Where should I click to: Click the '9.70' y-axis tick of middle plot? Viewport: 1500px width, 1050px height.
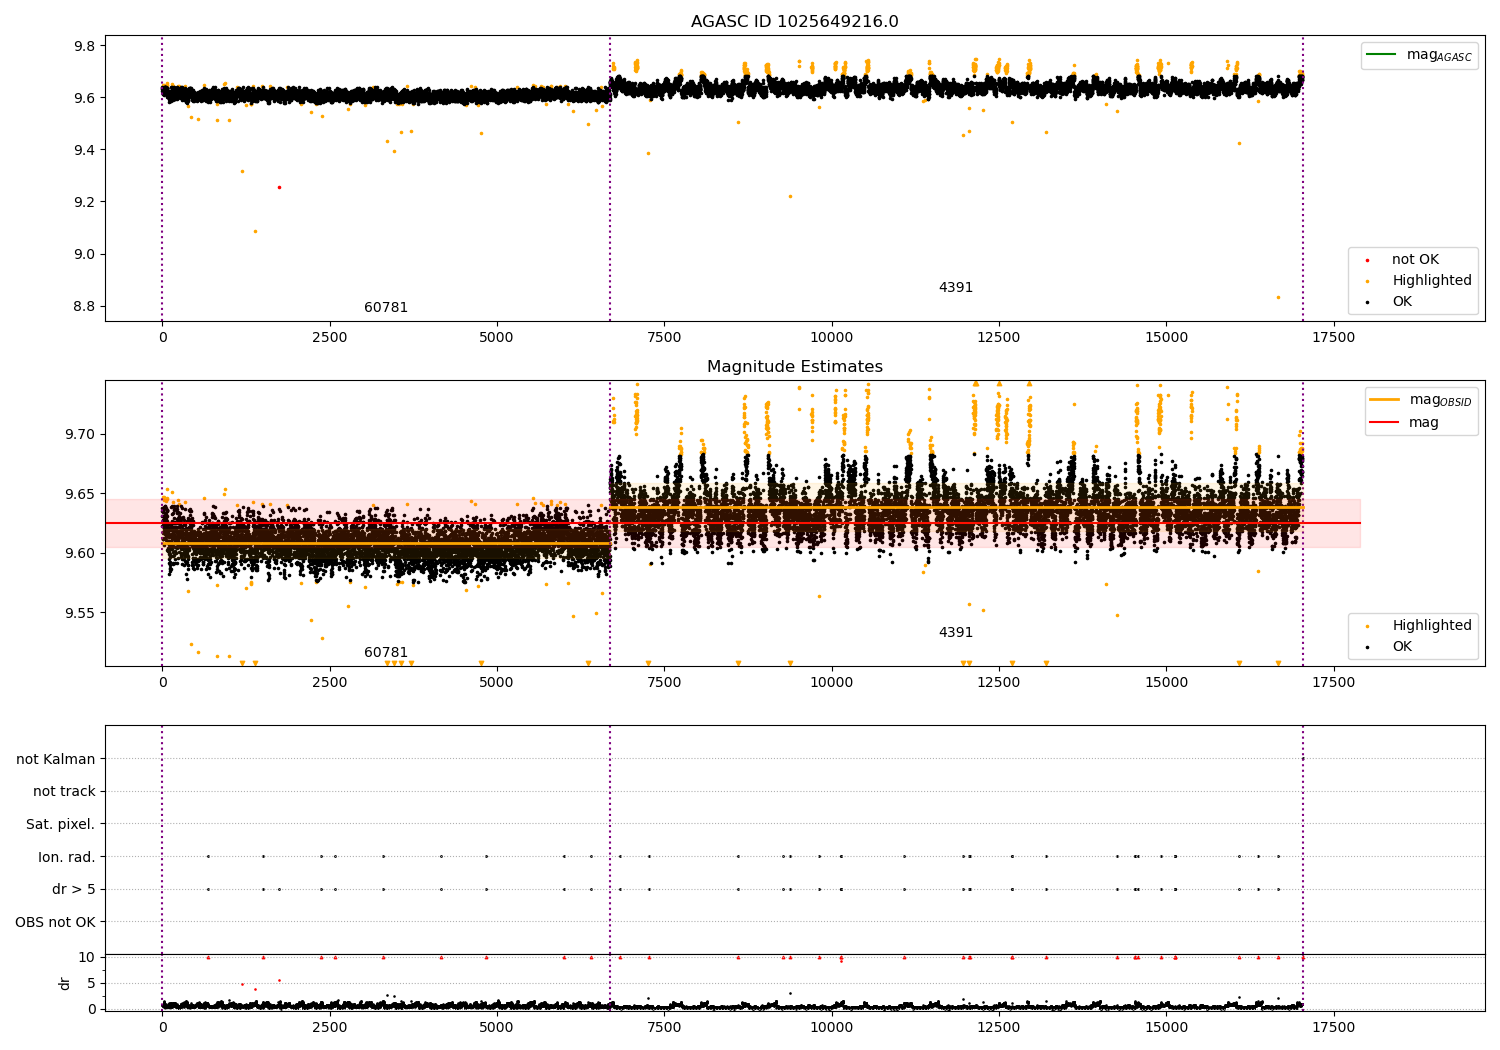pyautogui.click(x=80, y=434)
